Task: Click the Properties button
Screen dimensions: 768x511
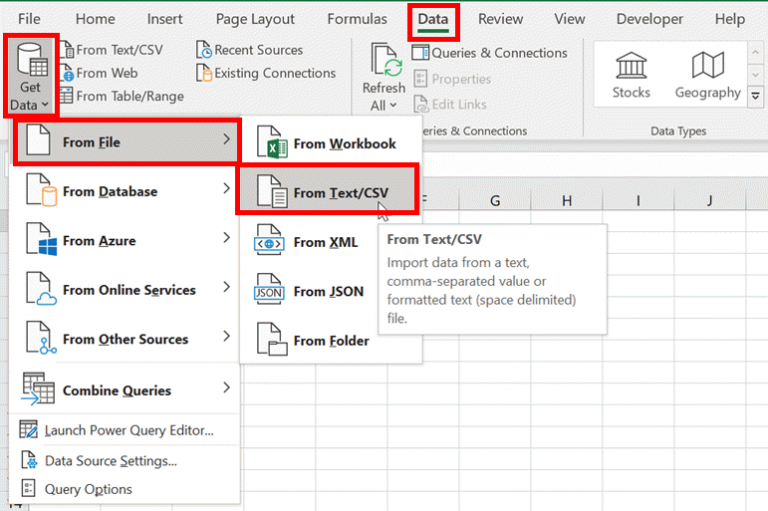Action: 452,79
